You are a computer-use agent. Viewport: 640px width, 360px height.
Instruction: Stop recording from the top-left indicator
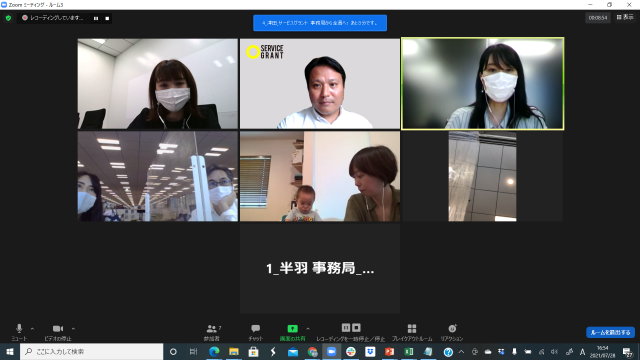click(107, 18)
